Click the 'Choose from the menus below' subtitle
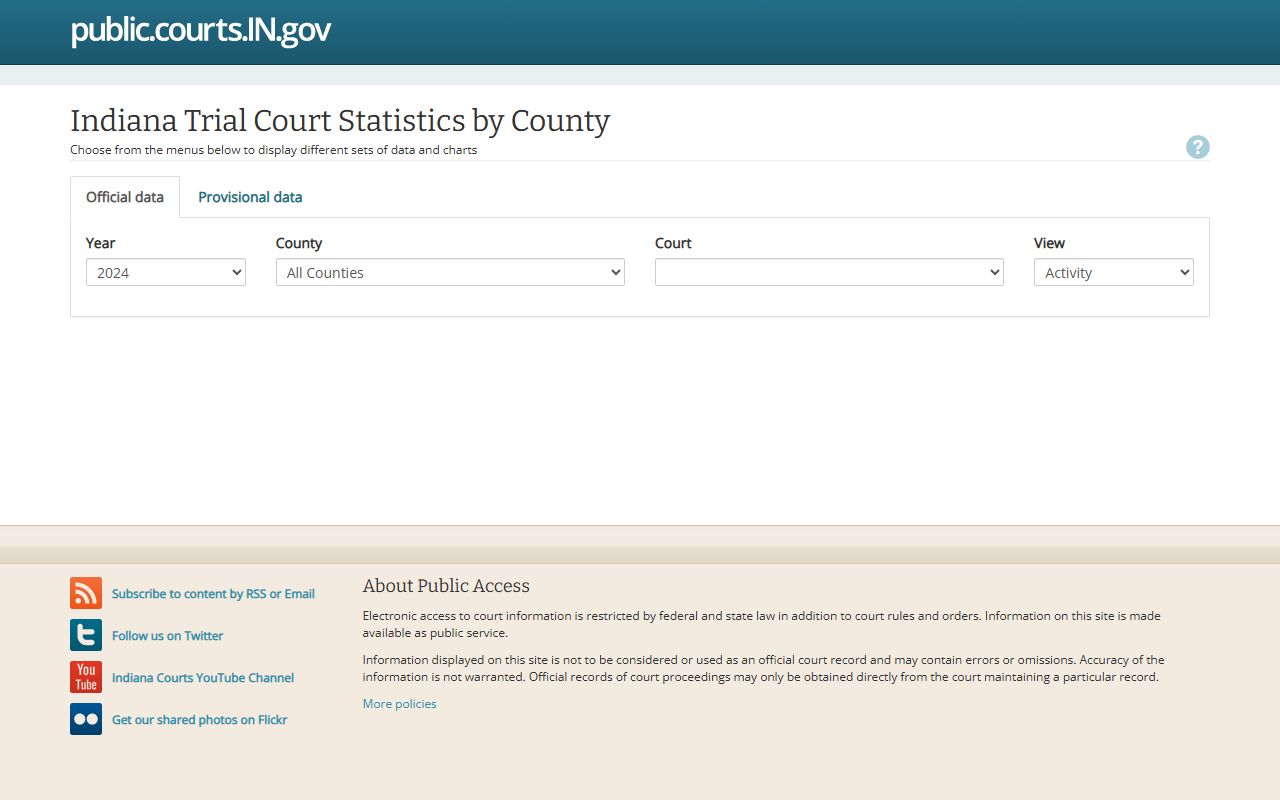 pos(273,150)
